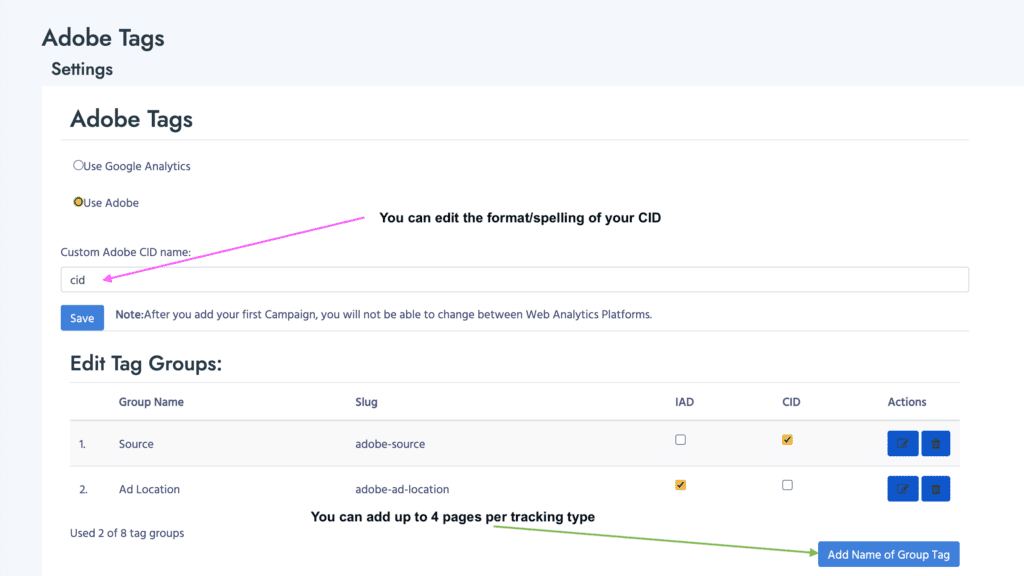Viewport: 1024px width, 576px height.
Task: Click the Save button
Action: click(x=82, y=318)
